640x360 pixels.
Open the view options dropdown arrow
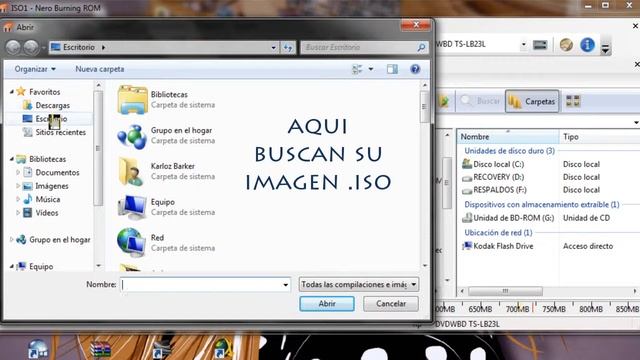point(371,69)
